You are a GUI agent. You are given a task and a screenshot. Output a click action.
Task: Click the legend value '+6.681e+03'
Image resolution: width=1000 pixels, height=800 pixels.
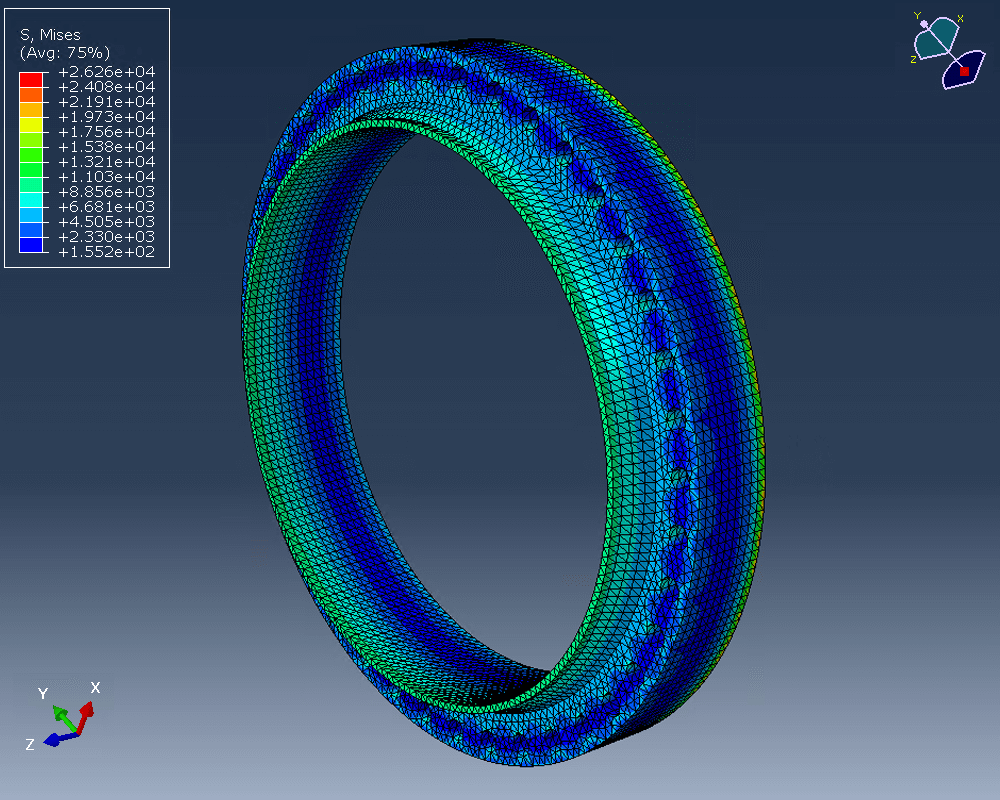click(x=107, y=207)
